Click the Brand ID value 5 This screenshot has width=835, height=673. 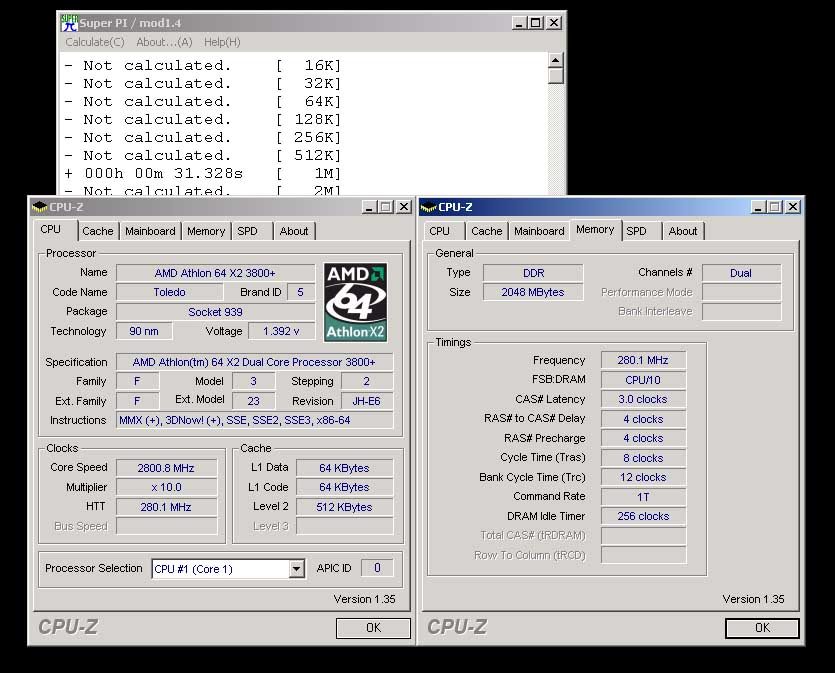[300, 292]
